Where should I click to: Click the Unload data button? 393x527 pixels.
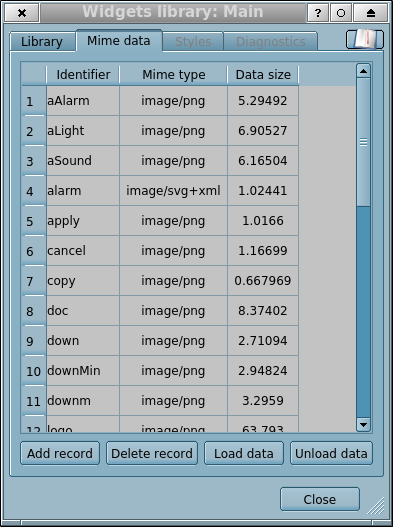tap(331, 453)
